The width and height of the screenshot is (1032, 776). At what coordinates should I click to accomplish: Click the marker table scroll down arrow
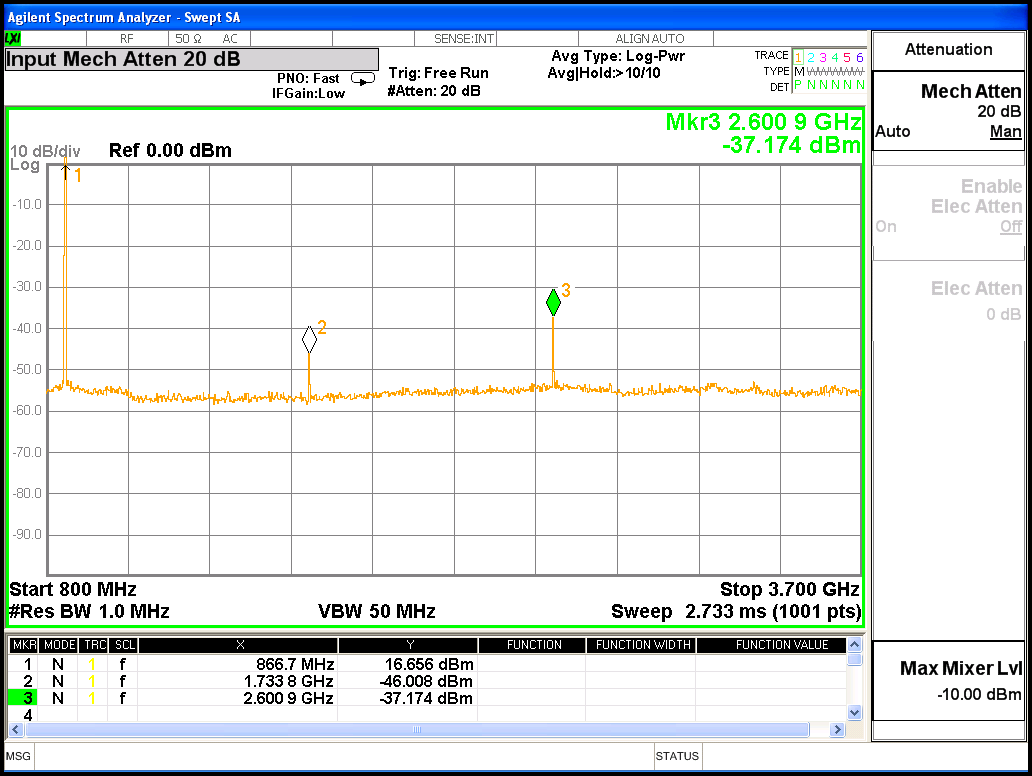[x=854, y=712]
